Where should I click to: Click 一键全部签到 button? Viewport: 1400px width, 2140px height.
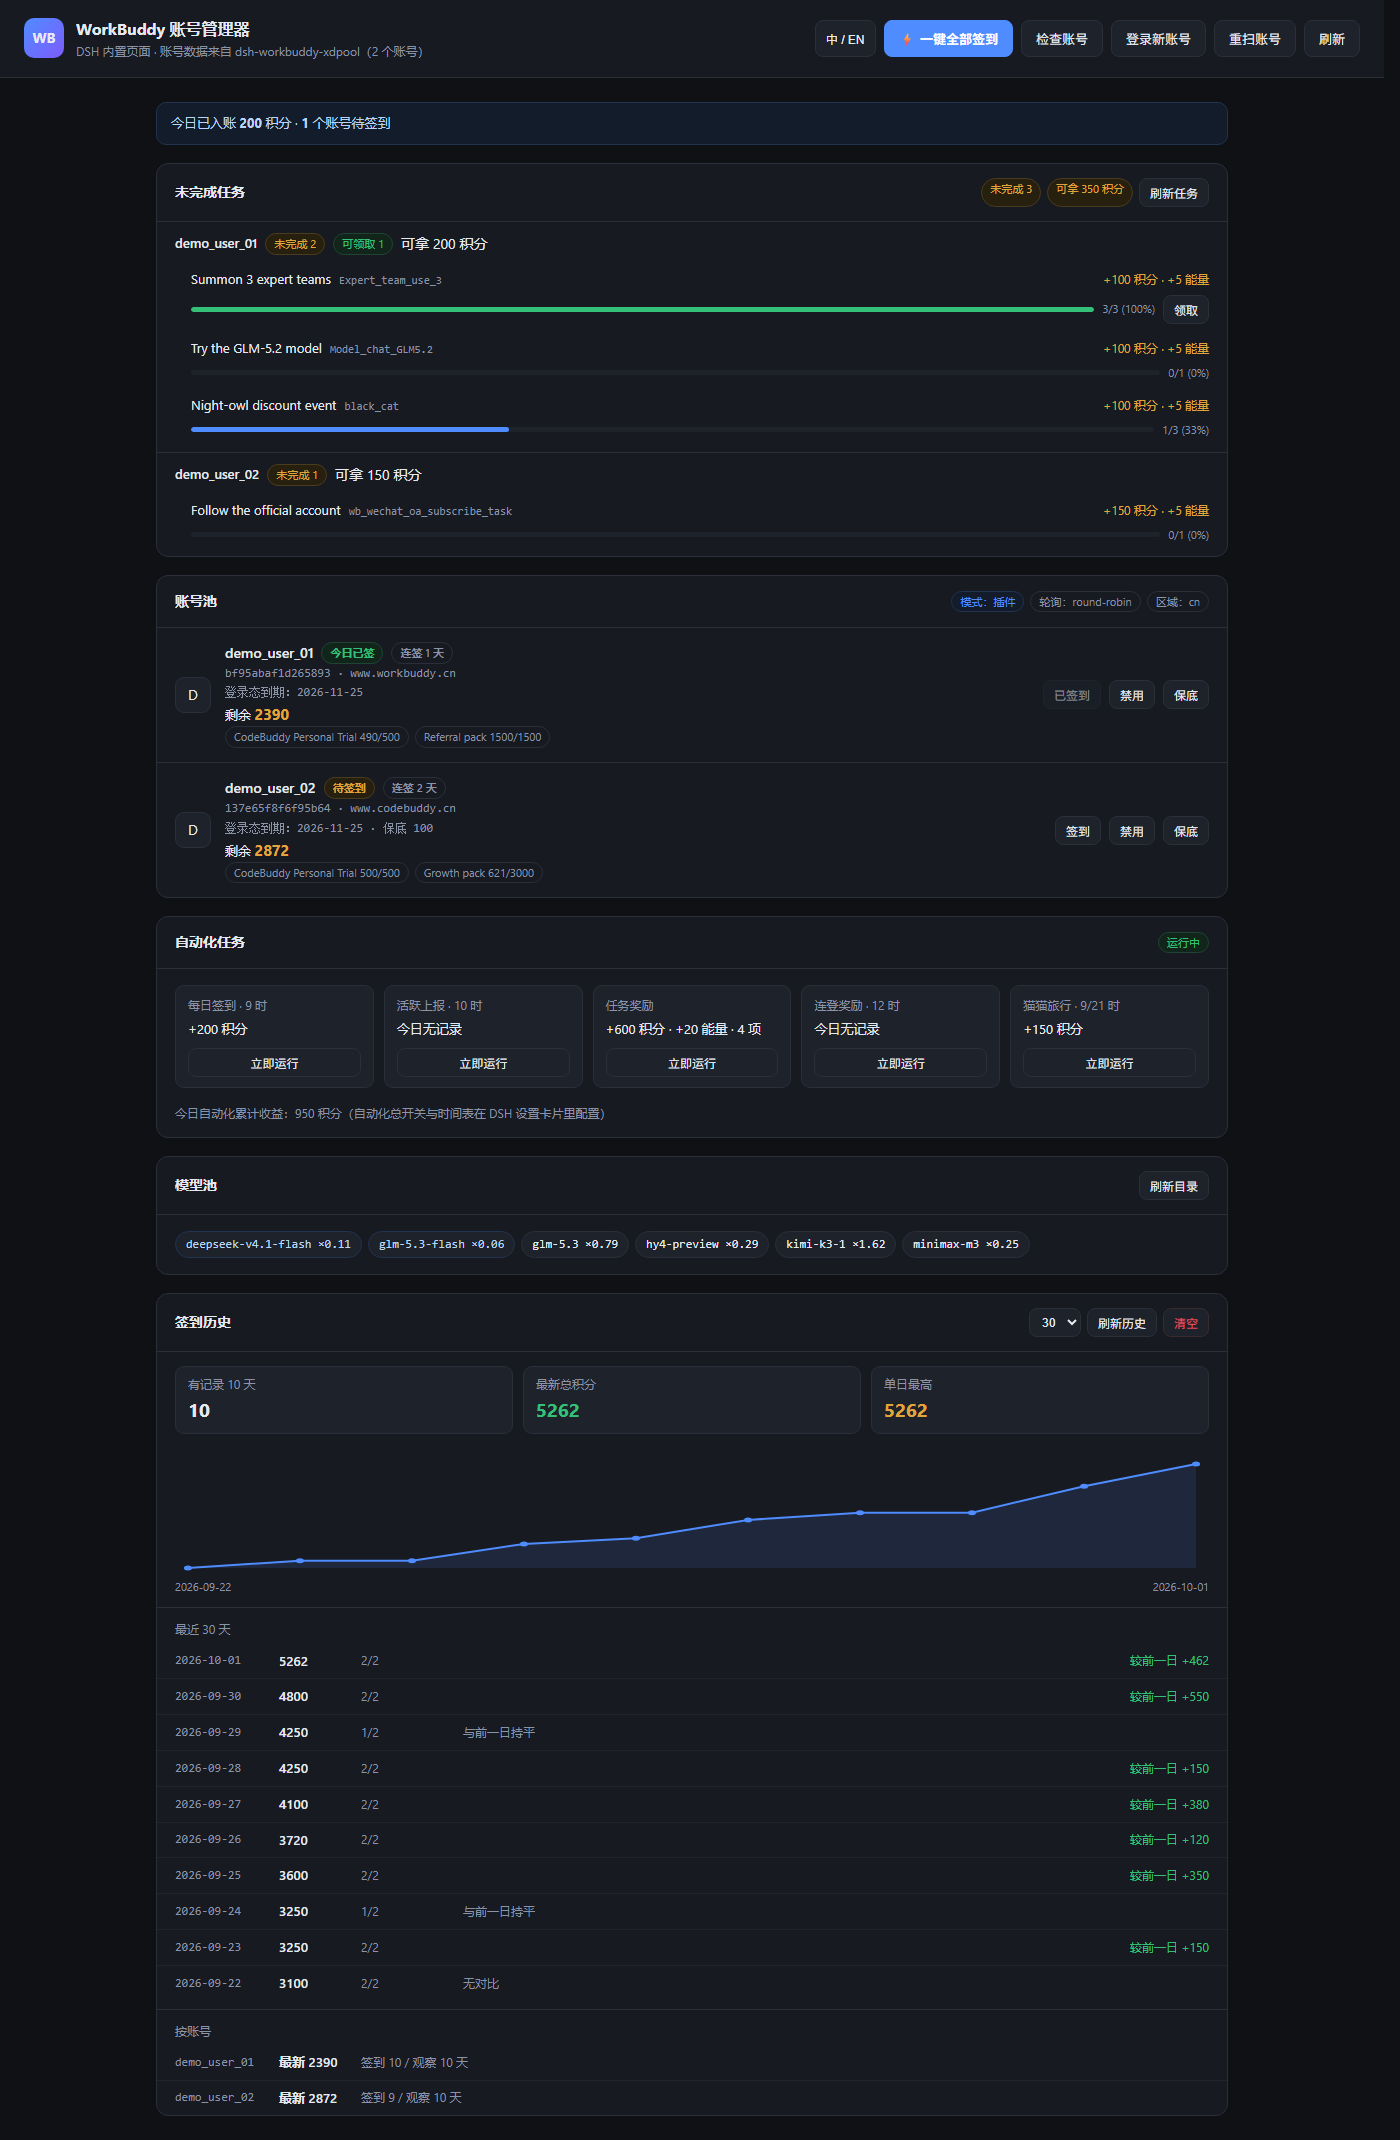click(948, 39)
